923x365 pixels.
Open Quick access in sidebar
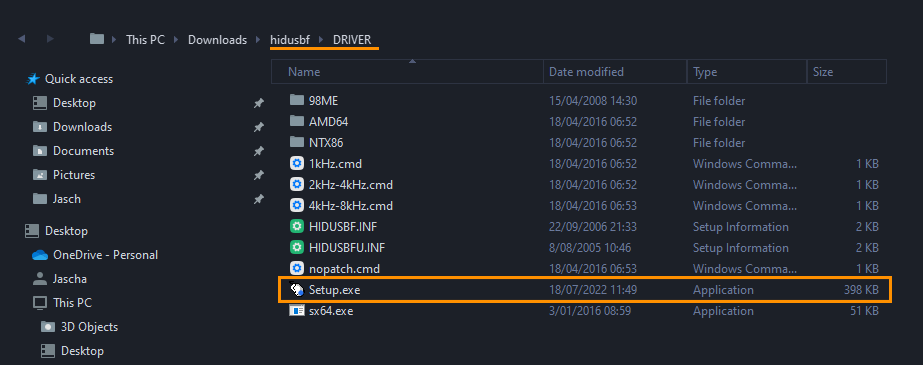[79, 79]
